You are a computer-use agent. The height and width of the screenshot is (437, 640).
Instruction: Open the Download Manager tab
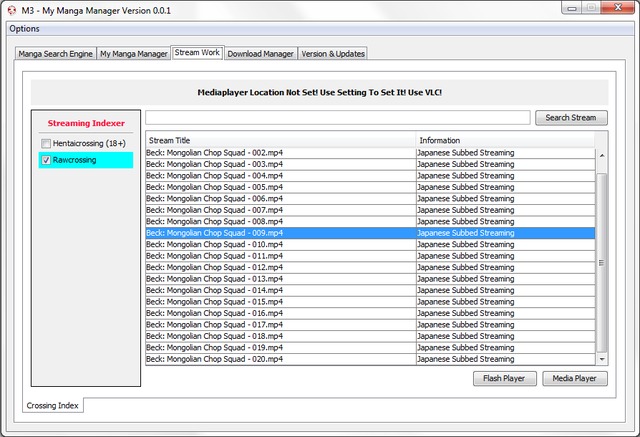click(260, 54)
